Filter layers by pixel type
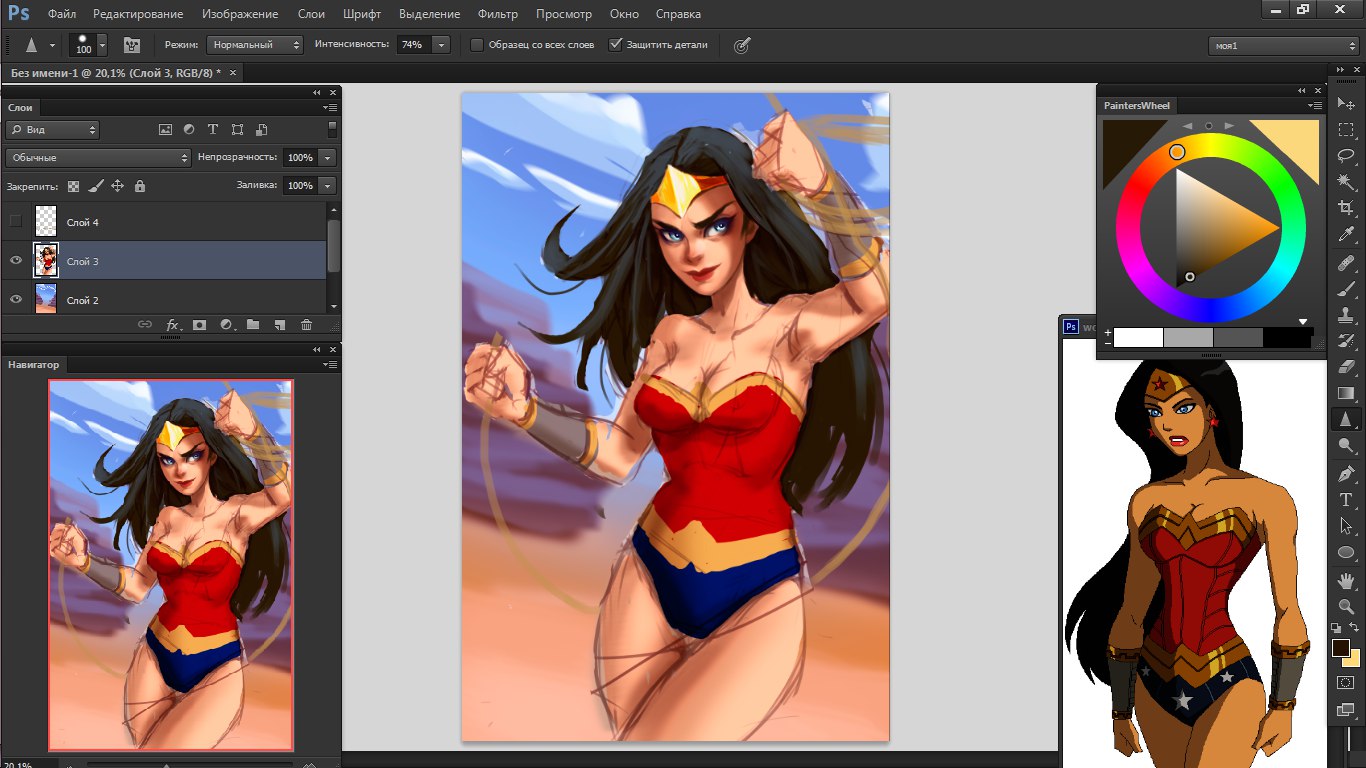Image resolution: width=1366 pixels, height=768 pixels. click(x=165, y=129)
